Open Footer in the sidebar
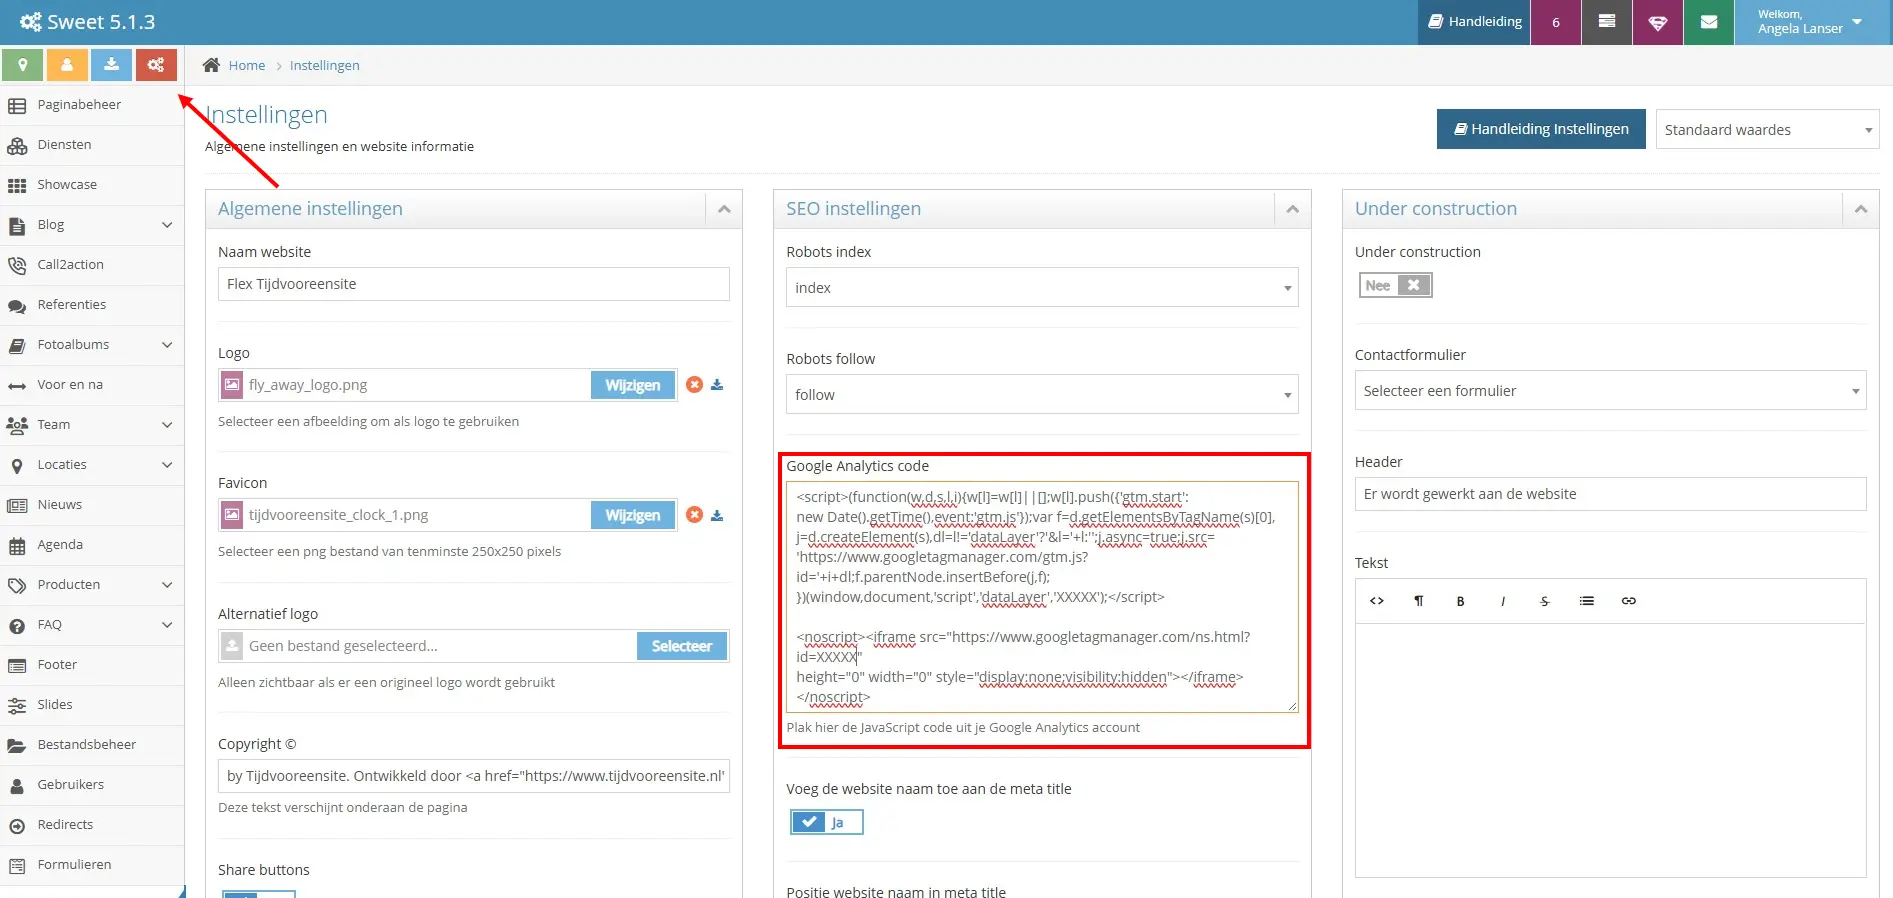 [92, 665]
